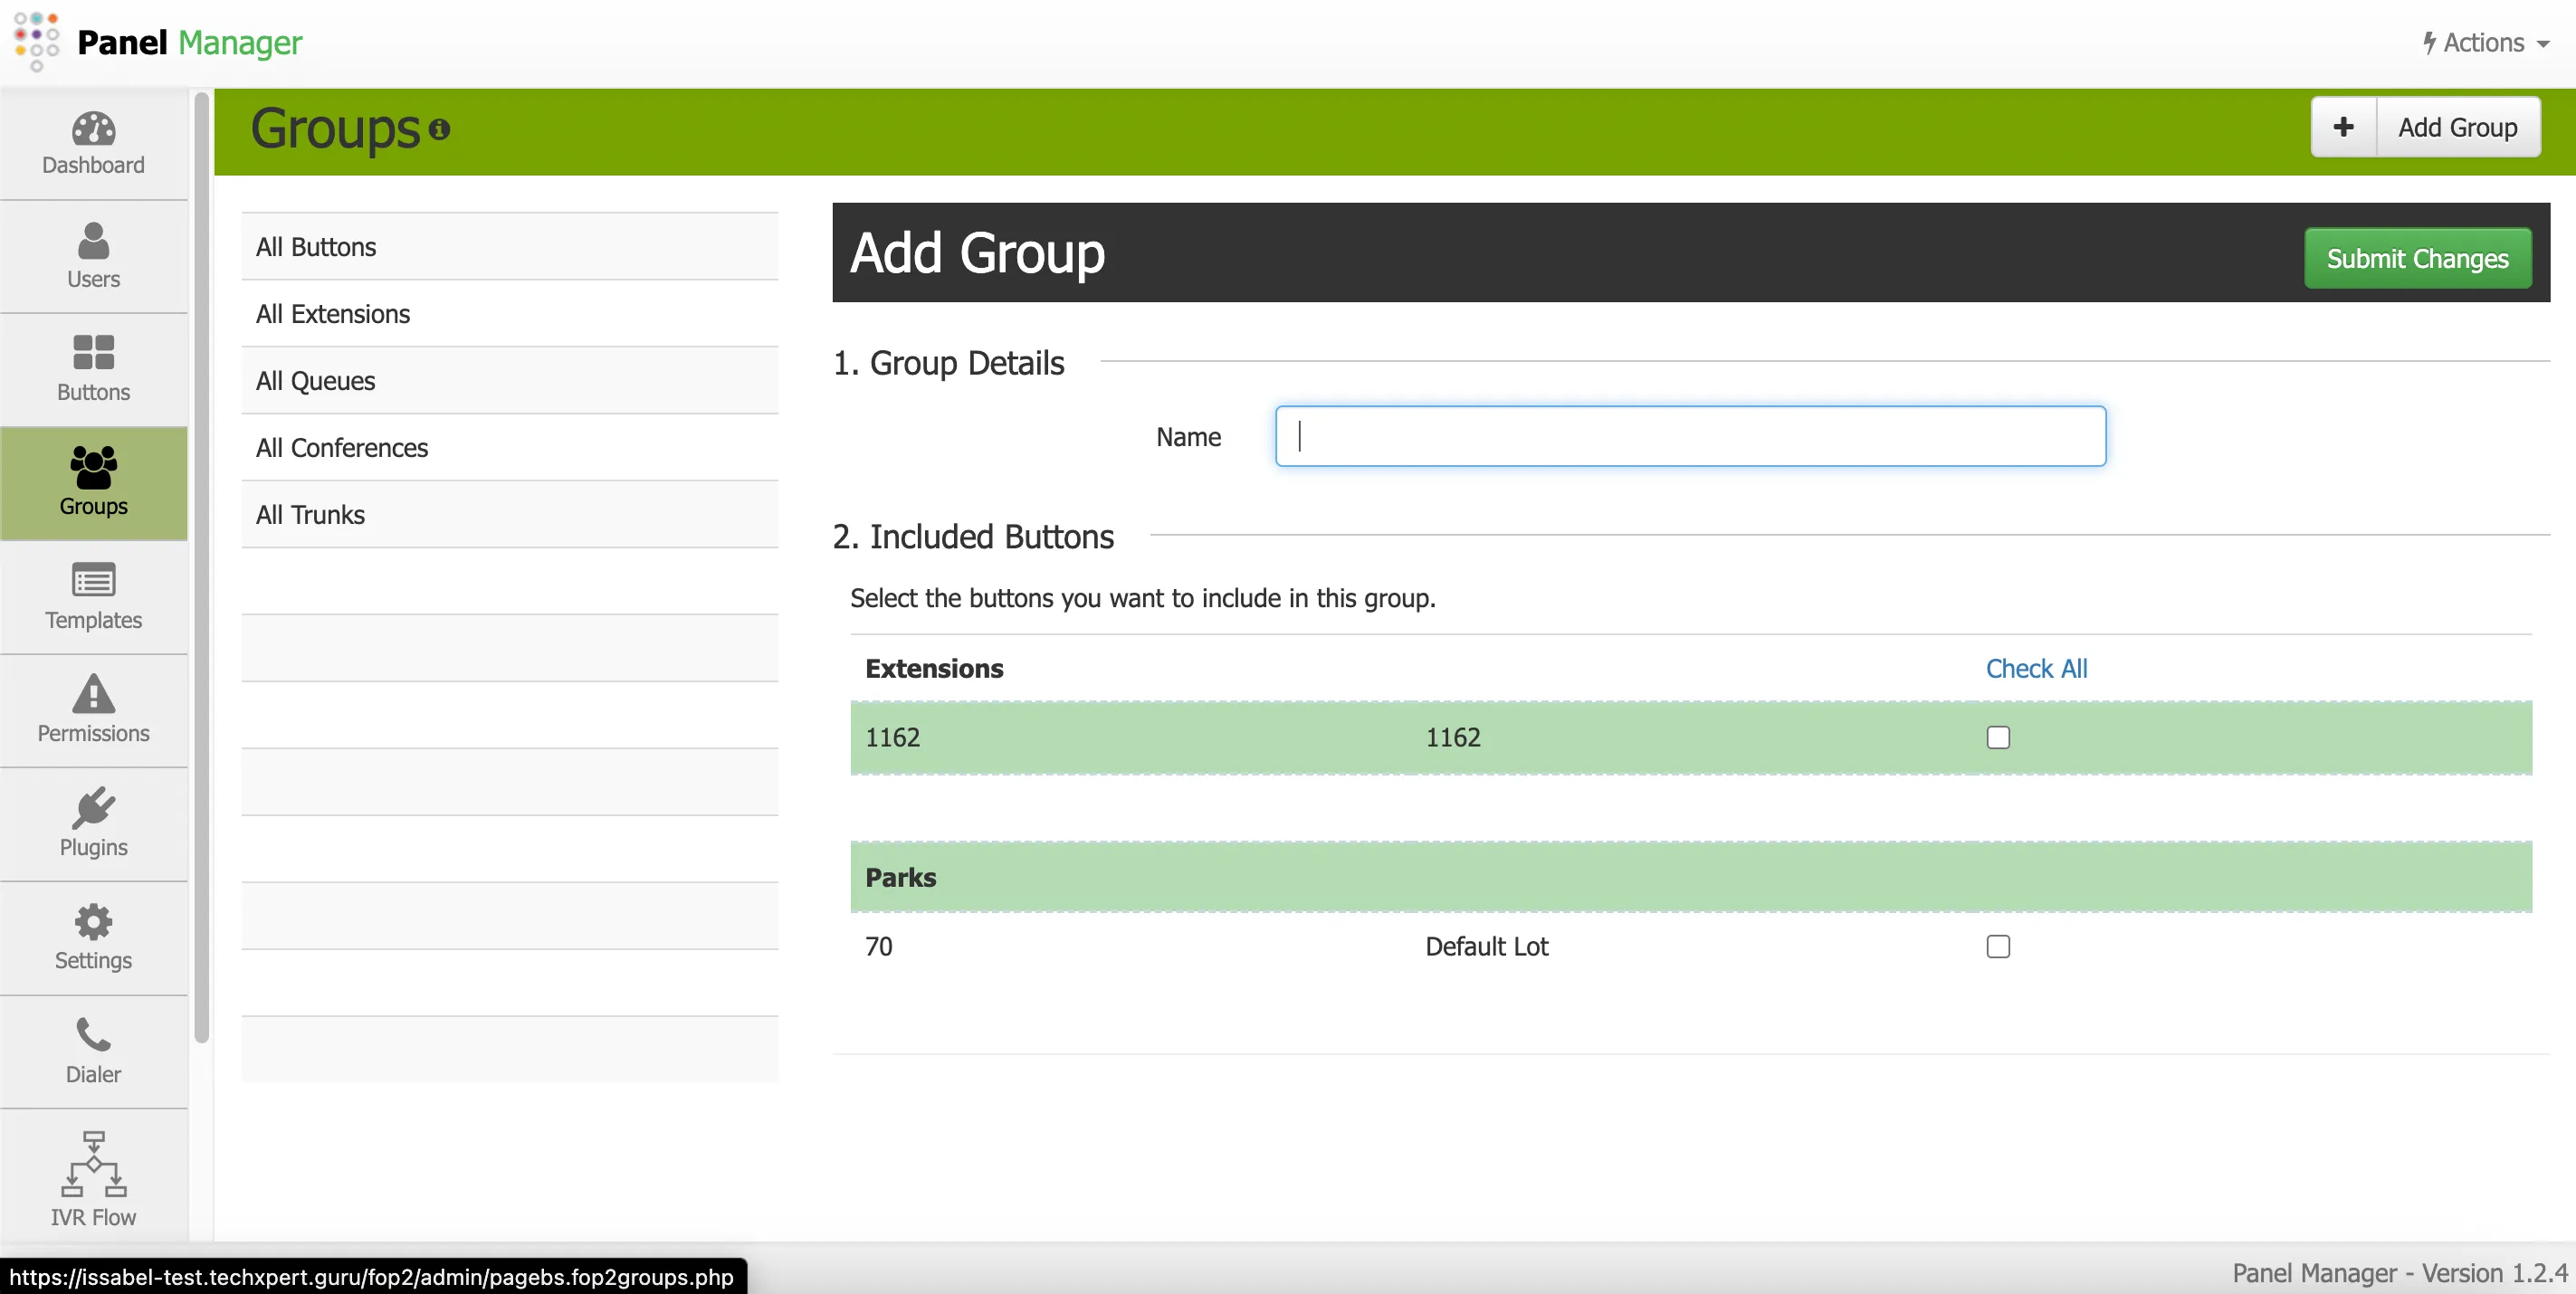Enable the Default Lot park checkbox
Screen dimensions: 2576x1294
tap(1997, 946)
